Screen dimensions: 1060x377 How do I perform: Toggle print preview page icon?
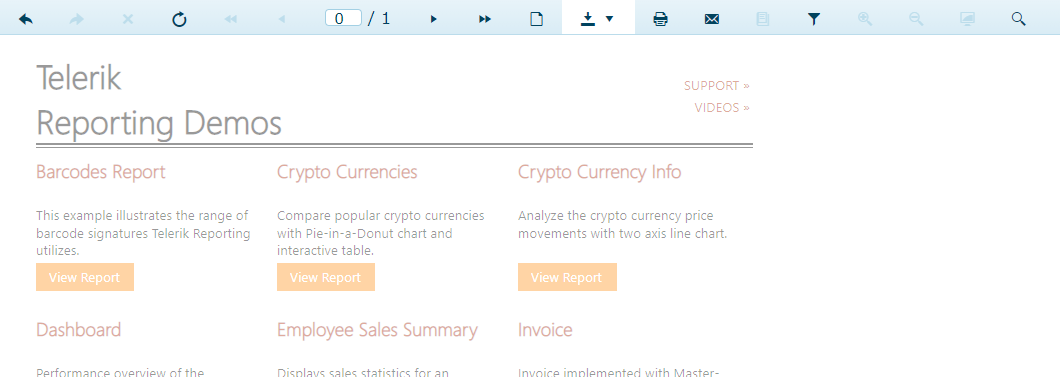pyautogui.click(x=536, y=19)
